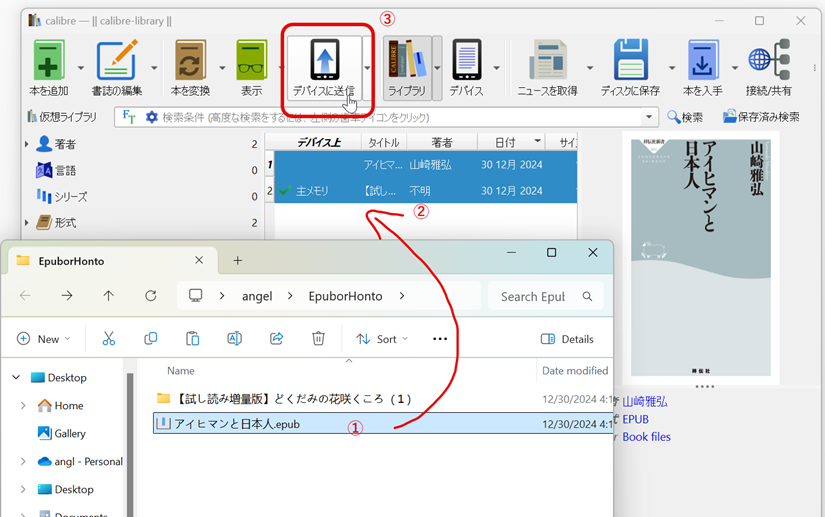Open Save to disk dropdown arrow
825x517 pixels.
click(672, 68)
